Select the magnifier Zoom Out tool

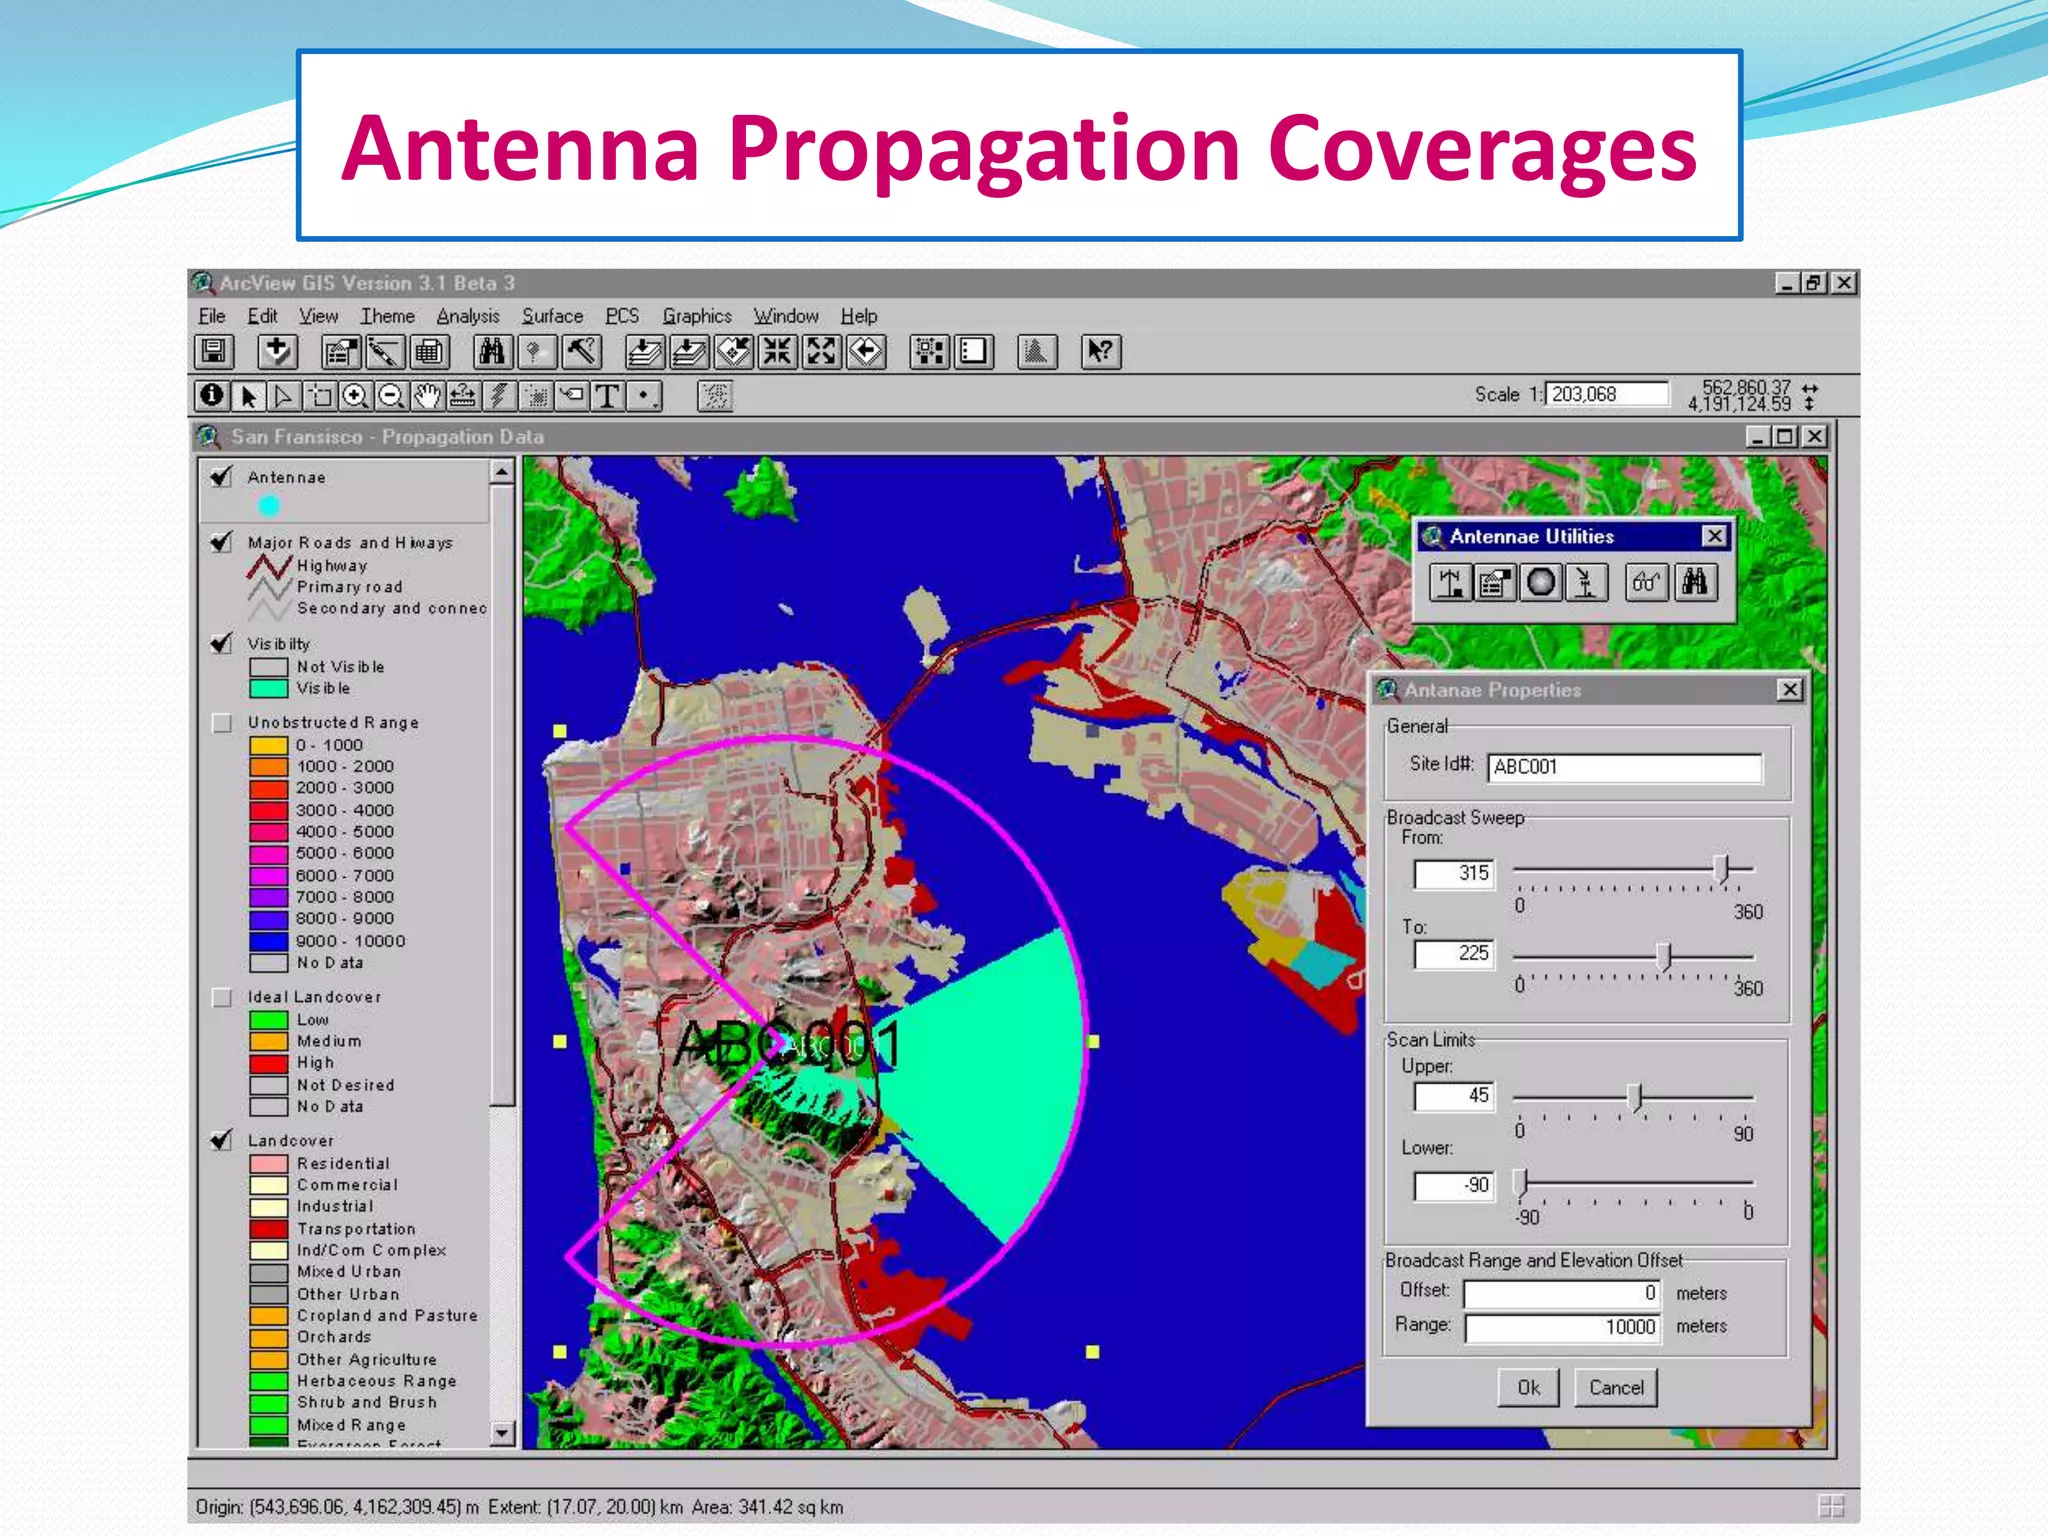pyautogui.click(x=391, y=396)
